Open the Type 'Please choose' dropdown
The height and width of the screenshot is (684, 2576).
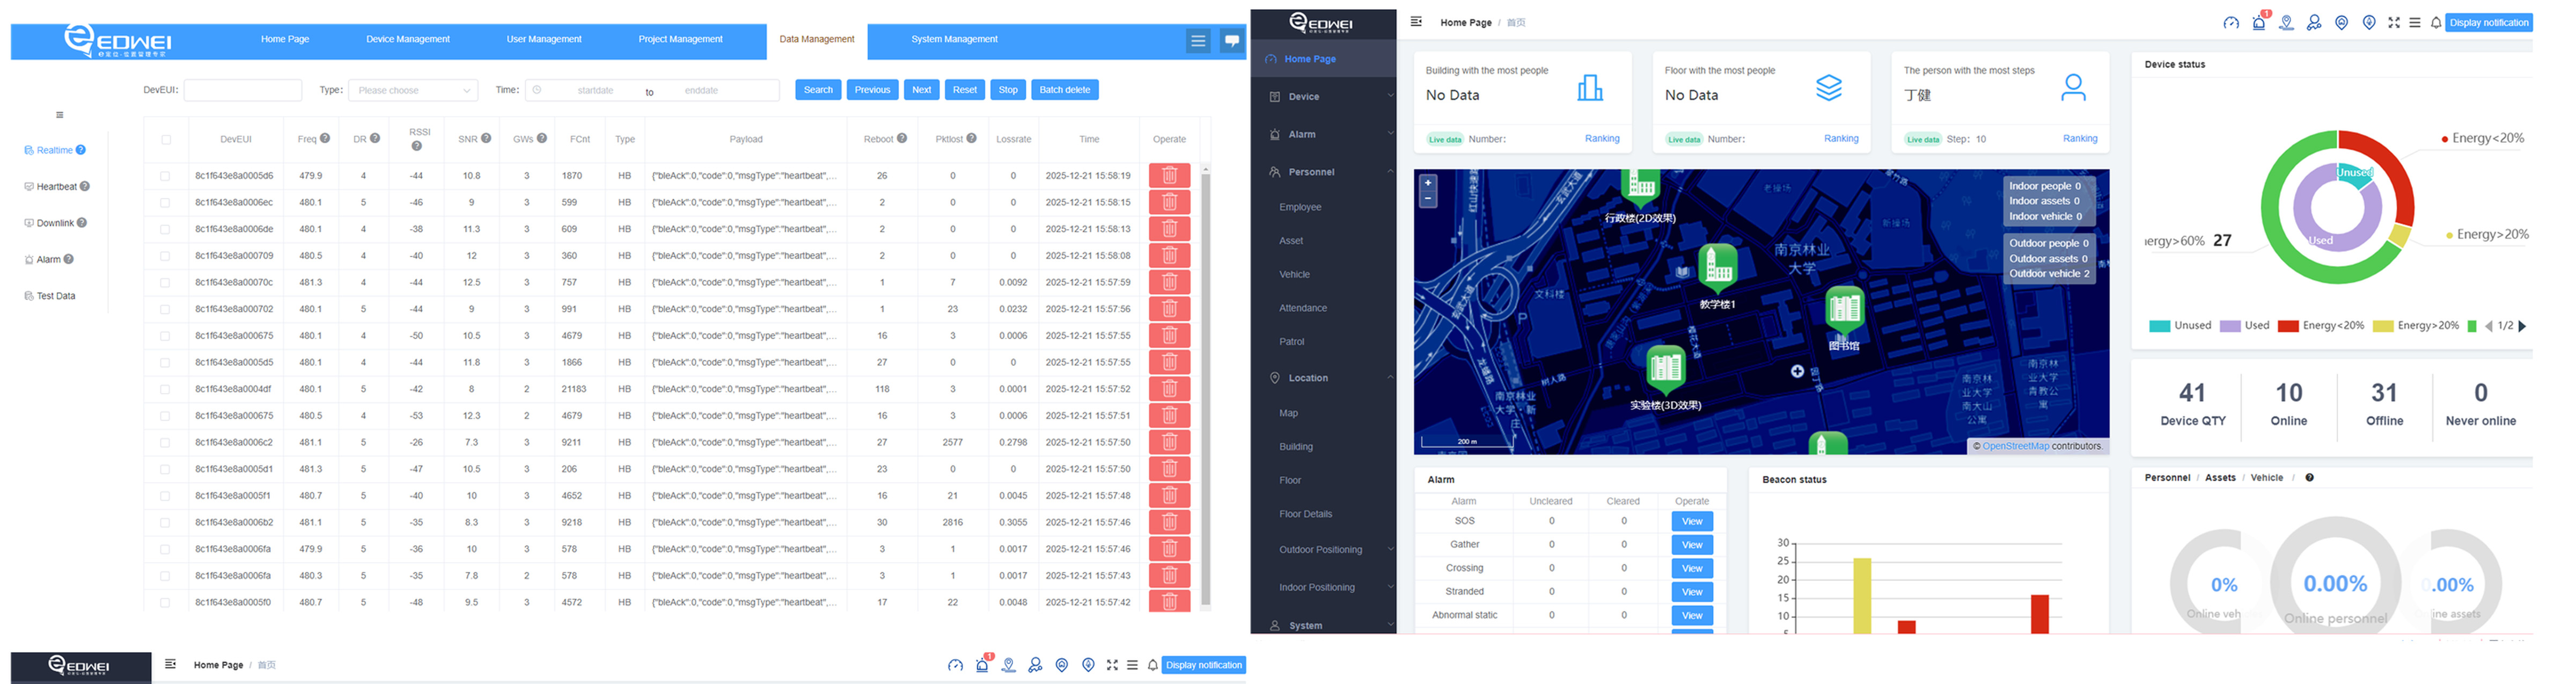tap(413, 91)
